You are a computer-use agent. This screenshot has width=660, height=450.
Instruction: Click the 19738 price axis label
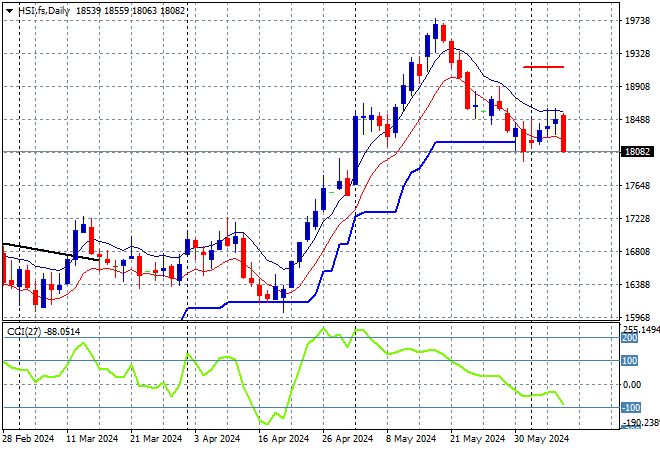[637, 20]
